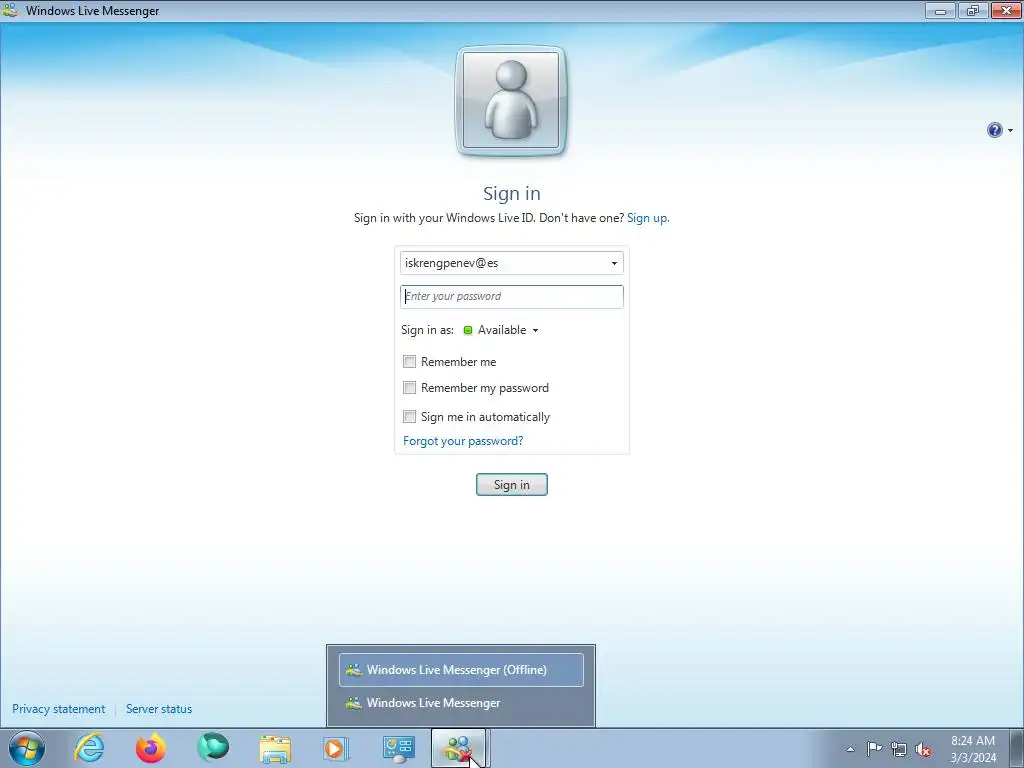Launch Internet Explorer from the taskbar
The height and width of the screenshot is (768, 1024).
[89, 748]
